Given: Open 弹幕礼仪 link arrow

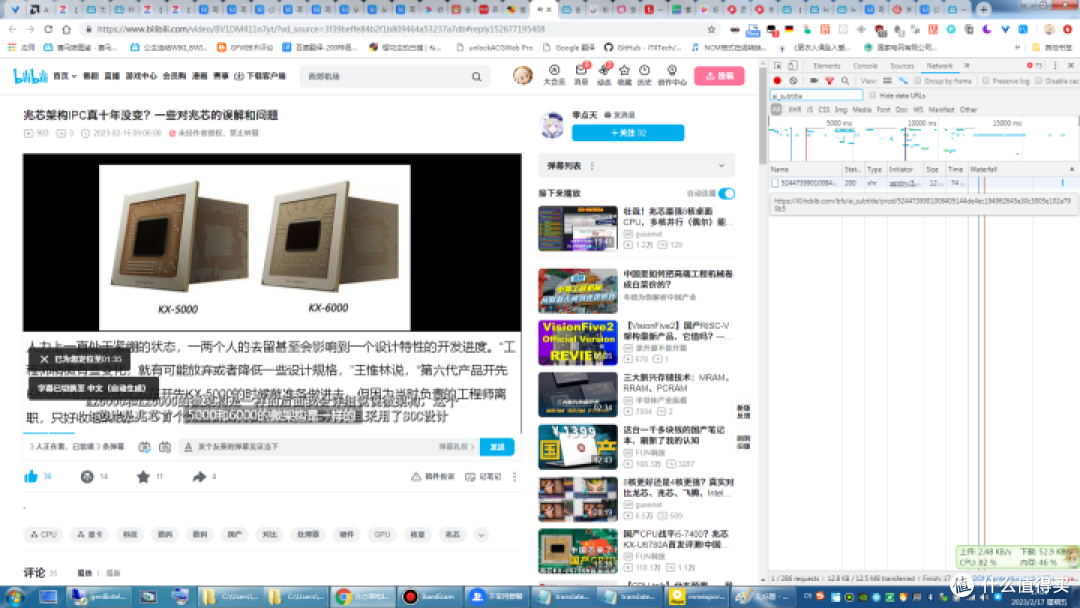Looking at the screenshot, I should 457,447.
